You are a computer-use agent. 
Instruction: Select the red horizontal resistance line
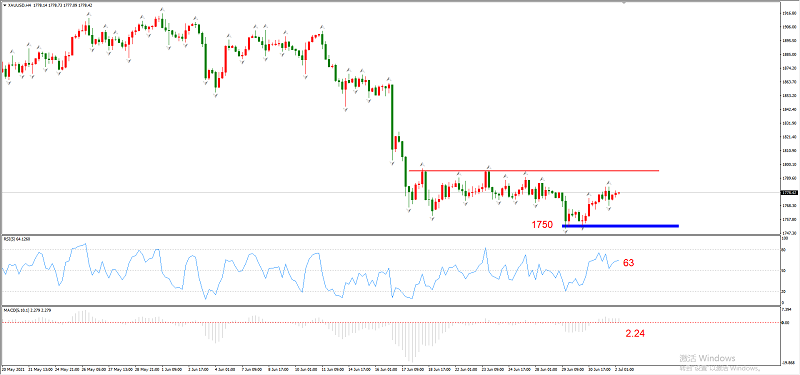click(534, 170)
